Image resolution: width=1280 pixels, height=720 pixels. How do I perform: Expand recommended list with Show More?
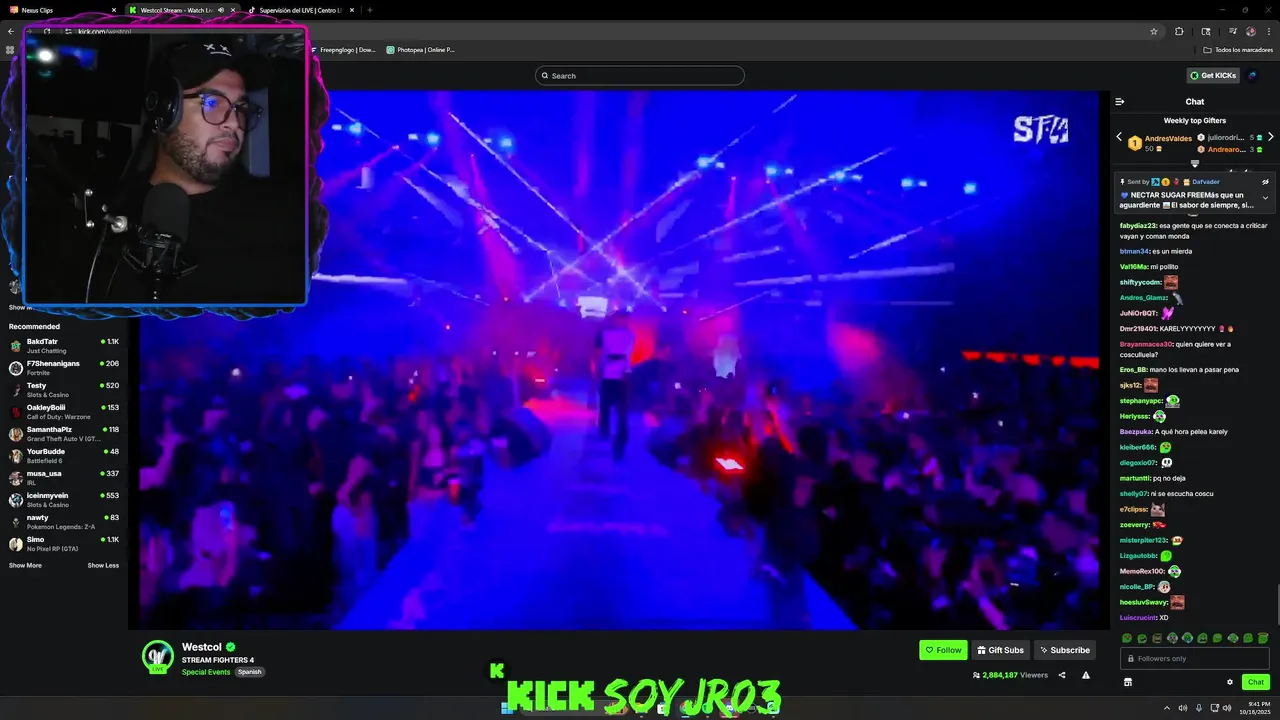25,565
